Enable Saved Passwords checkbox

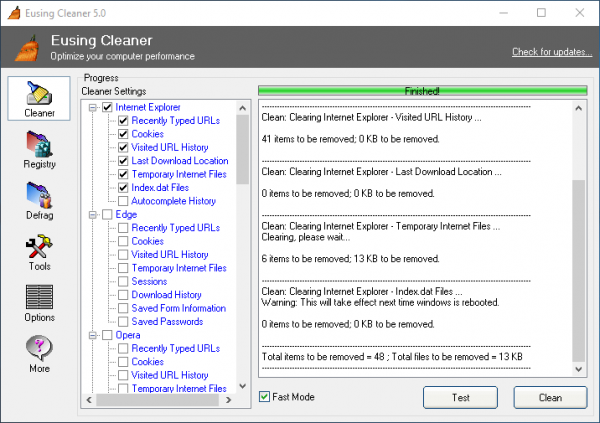coord(123,322)
